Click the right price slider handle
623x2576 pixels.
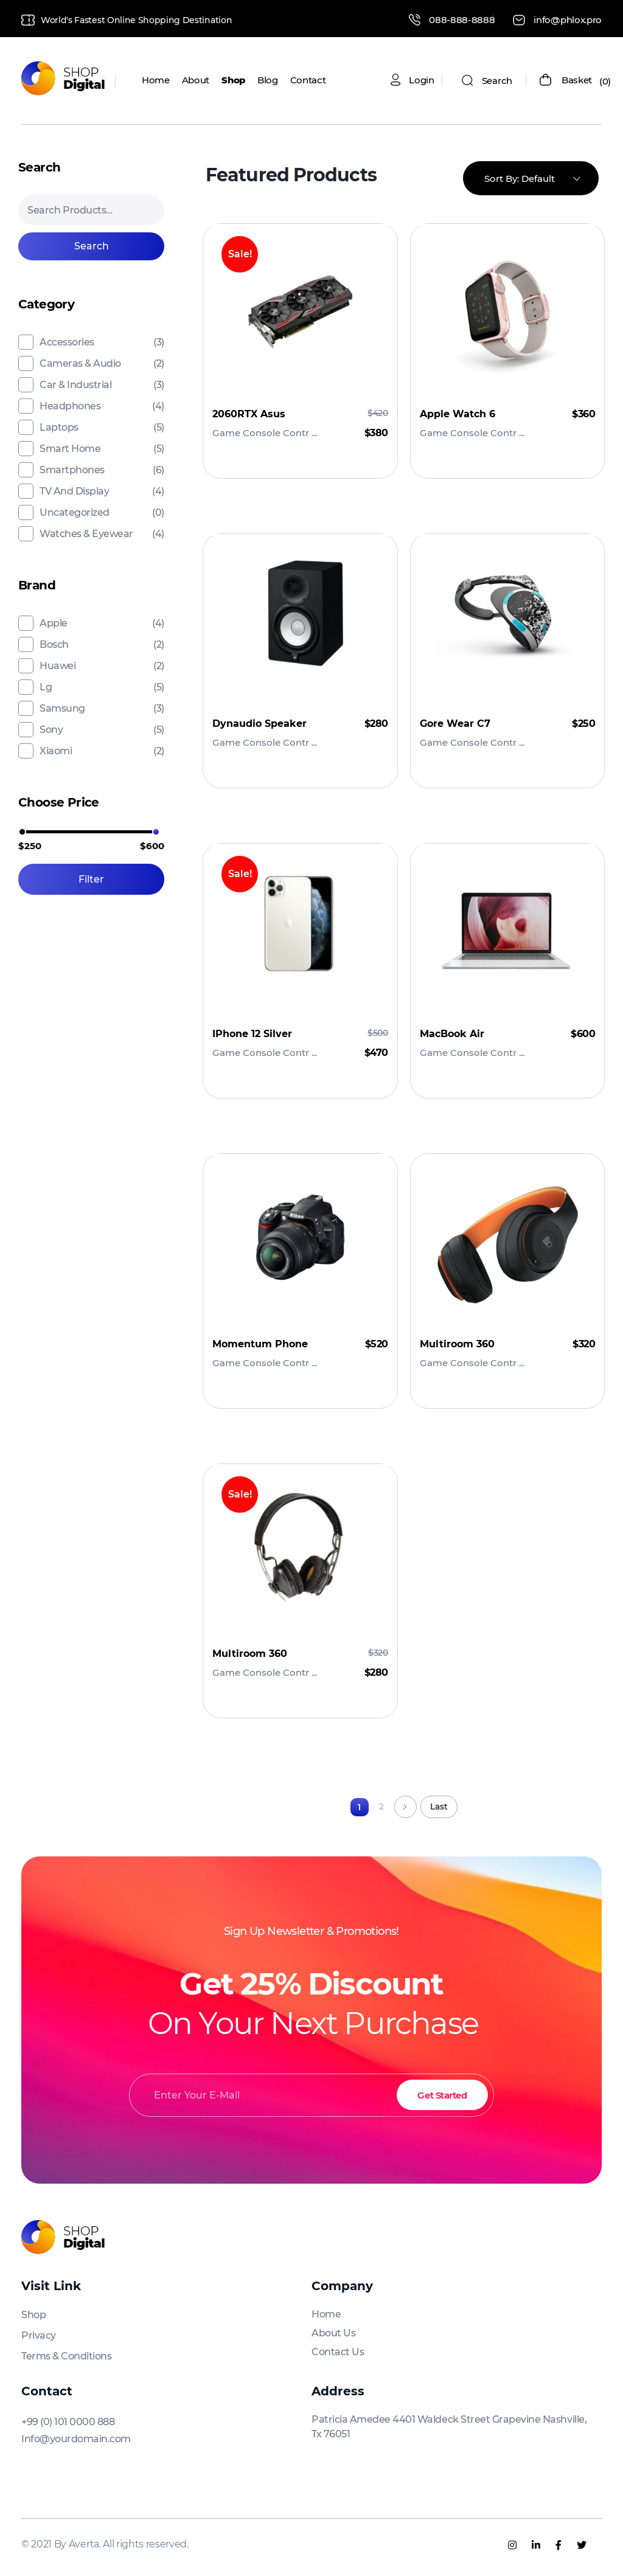click(156, 831)
